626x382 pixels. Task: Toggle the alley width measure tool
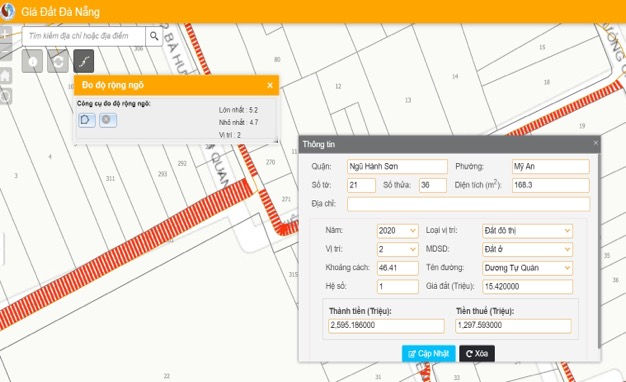click(84, 61)
